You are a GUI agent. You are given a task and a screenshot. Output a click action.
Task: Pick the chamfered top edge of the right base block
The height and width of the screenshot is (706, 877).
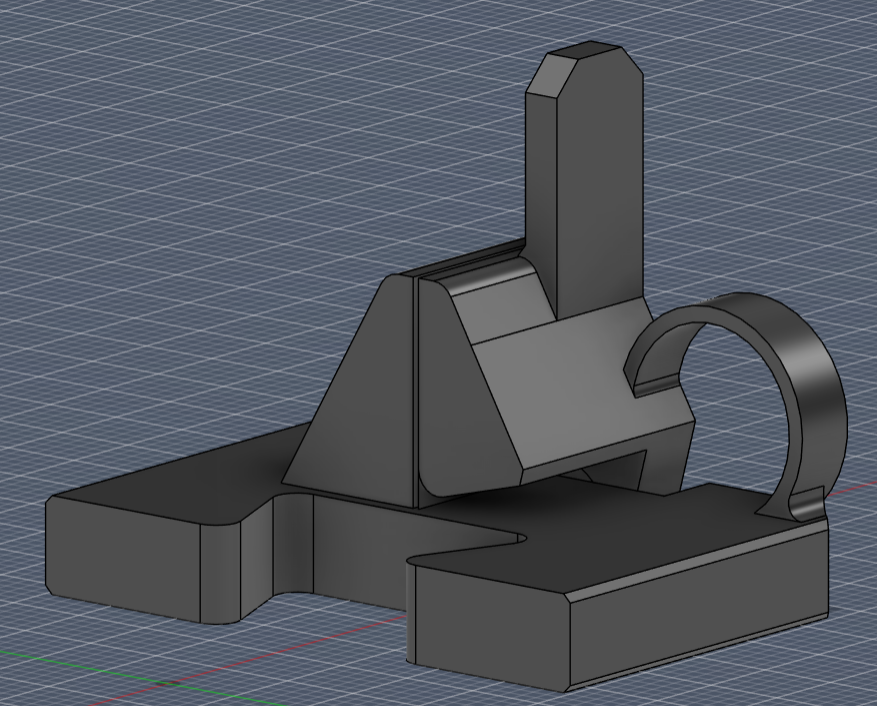tap(696, 559)
